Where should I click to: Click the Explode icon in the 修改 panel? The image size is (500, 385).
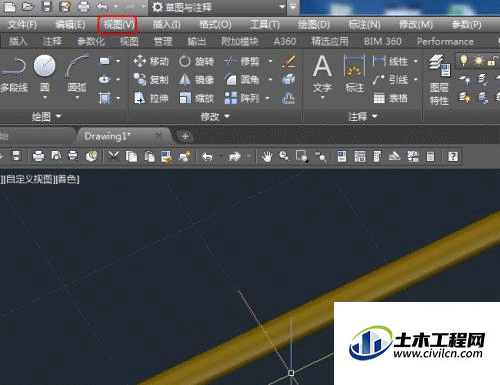(x=289, y=80)
